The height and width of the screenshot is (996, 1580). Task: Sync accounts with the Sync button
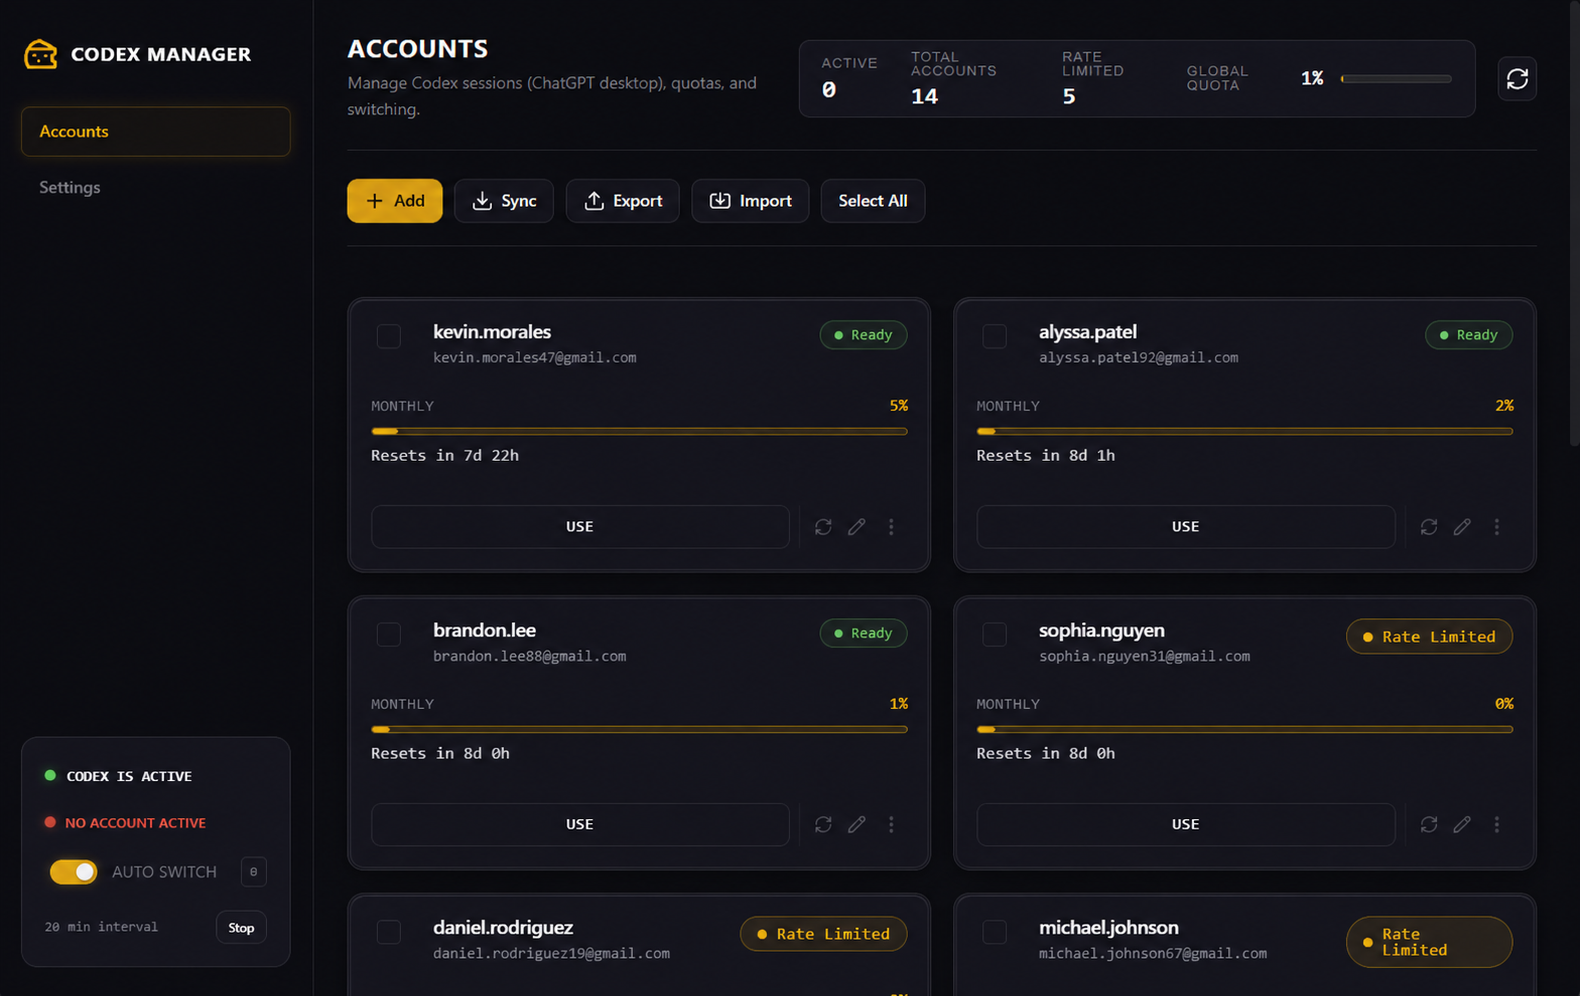(504, 201)
